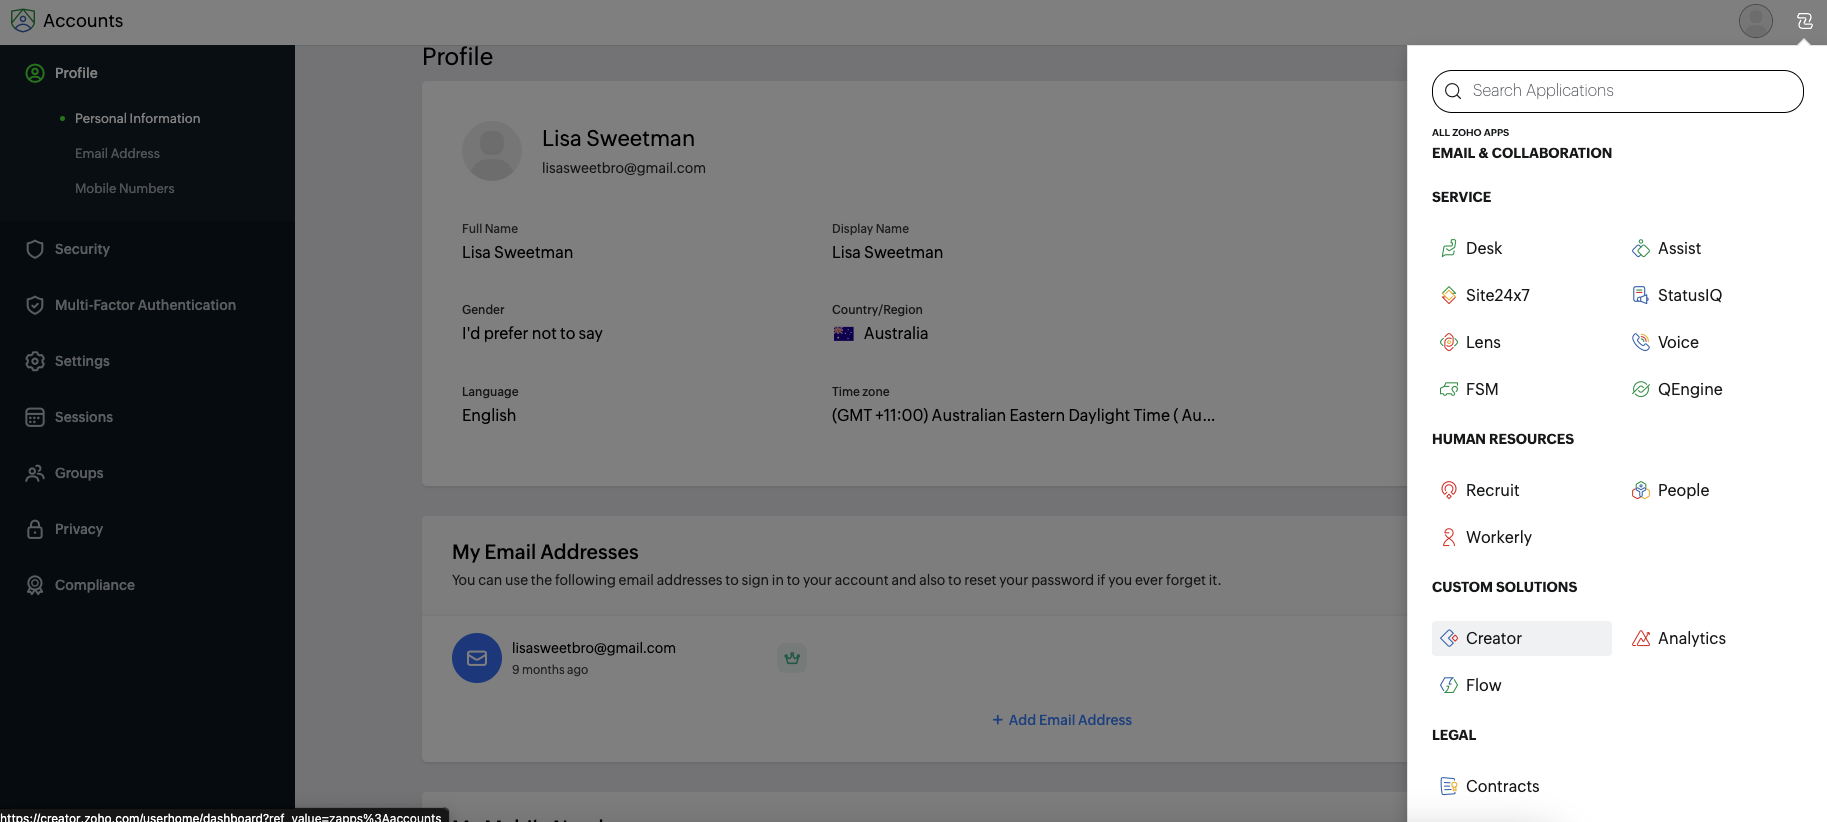Click the SERVICE category heading
The height and width of the screenshot is (822, 1827).
point(1461,197)
